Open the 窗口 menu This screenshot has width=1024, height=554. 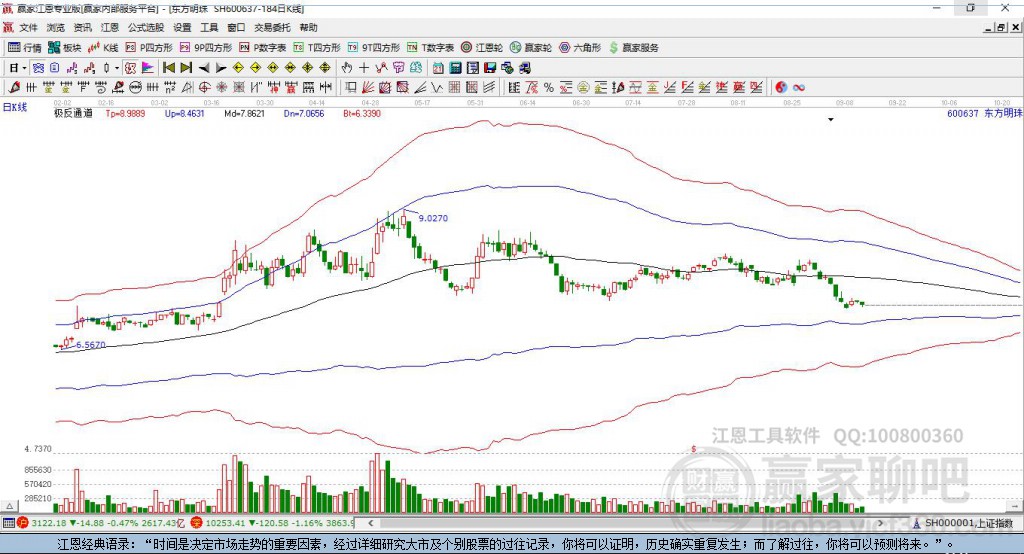pyautogui.click(x=236, y=27)
